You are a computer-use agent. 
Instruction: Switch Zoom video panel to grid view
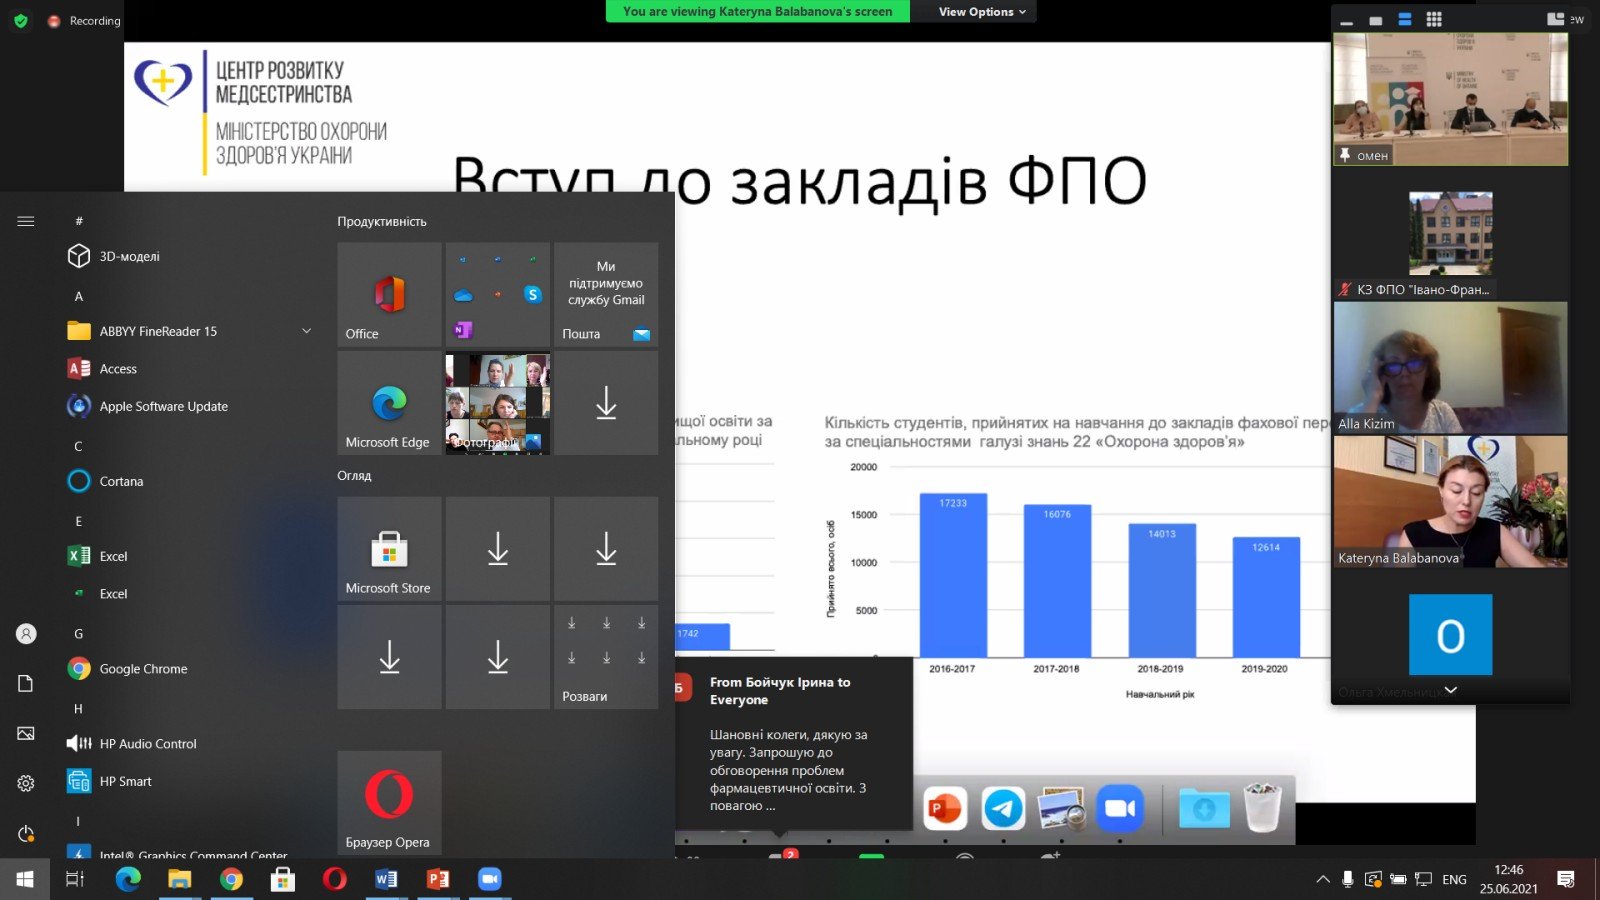(x=1433, y=19)
